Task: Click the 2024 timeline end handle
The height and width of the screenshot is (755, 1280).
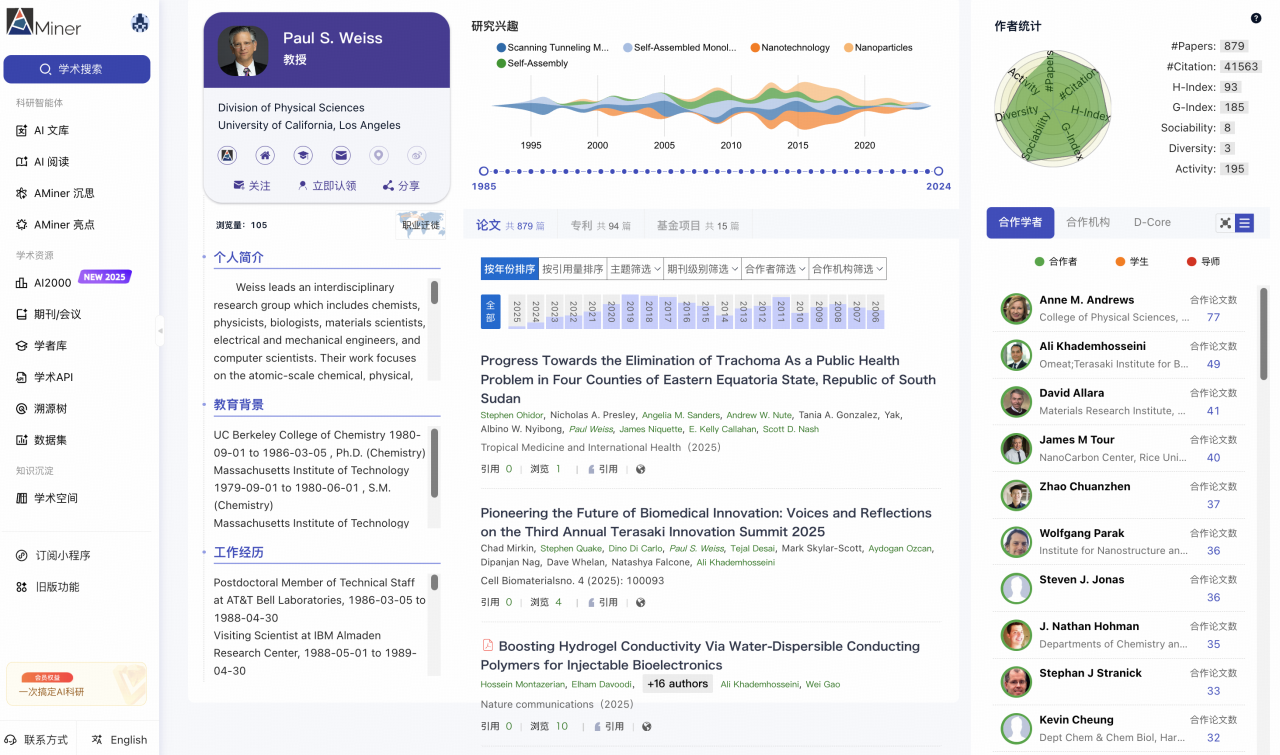Action: (x=938, y=171)
